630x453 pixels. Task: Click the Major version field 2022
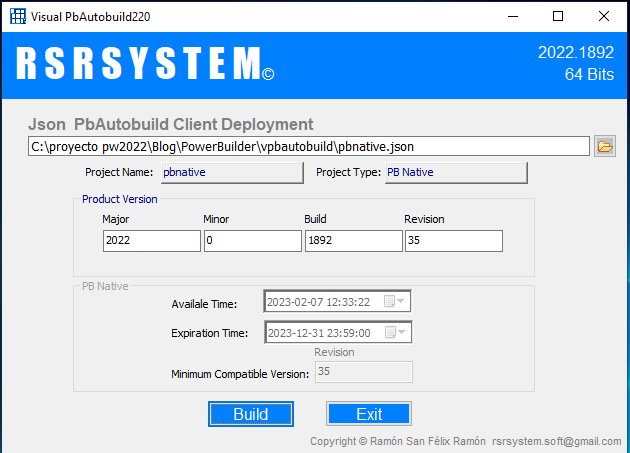(151, 241)
